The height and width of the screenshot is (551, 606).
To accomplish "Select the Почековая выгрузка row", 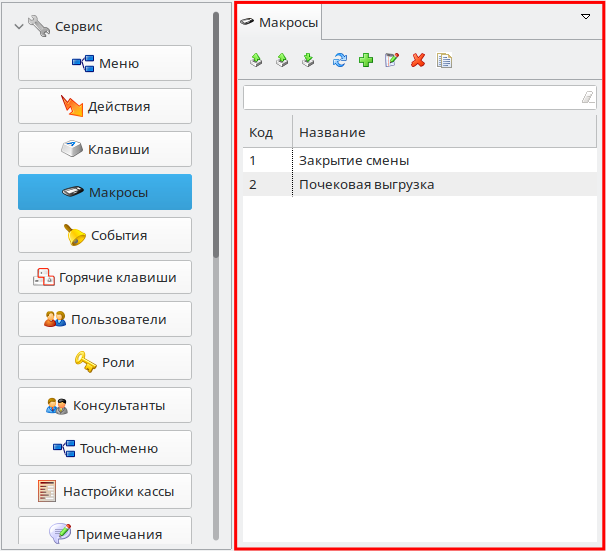I will (420, 184).
